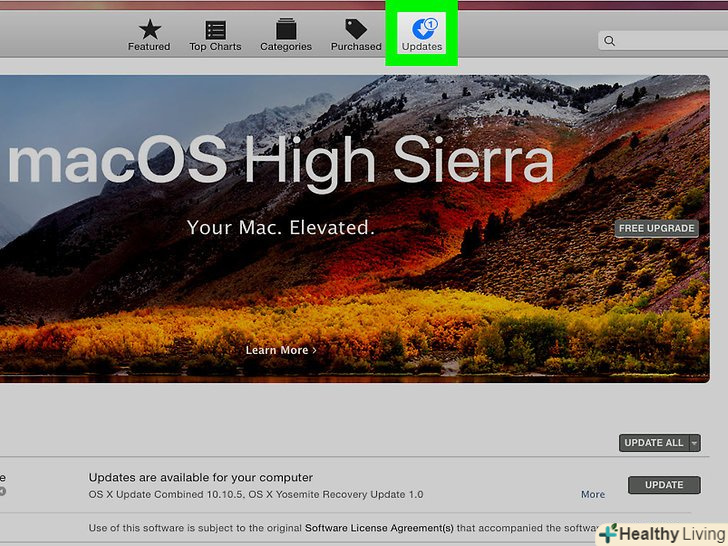Click the Updates badge showing 1
The height and width of the screenshot is (546, 728).
click(431, 24)
